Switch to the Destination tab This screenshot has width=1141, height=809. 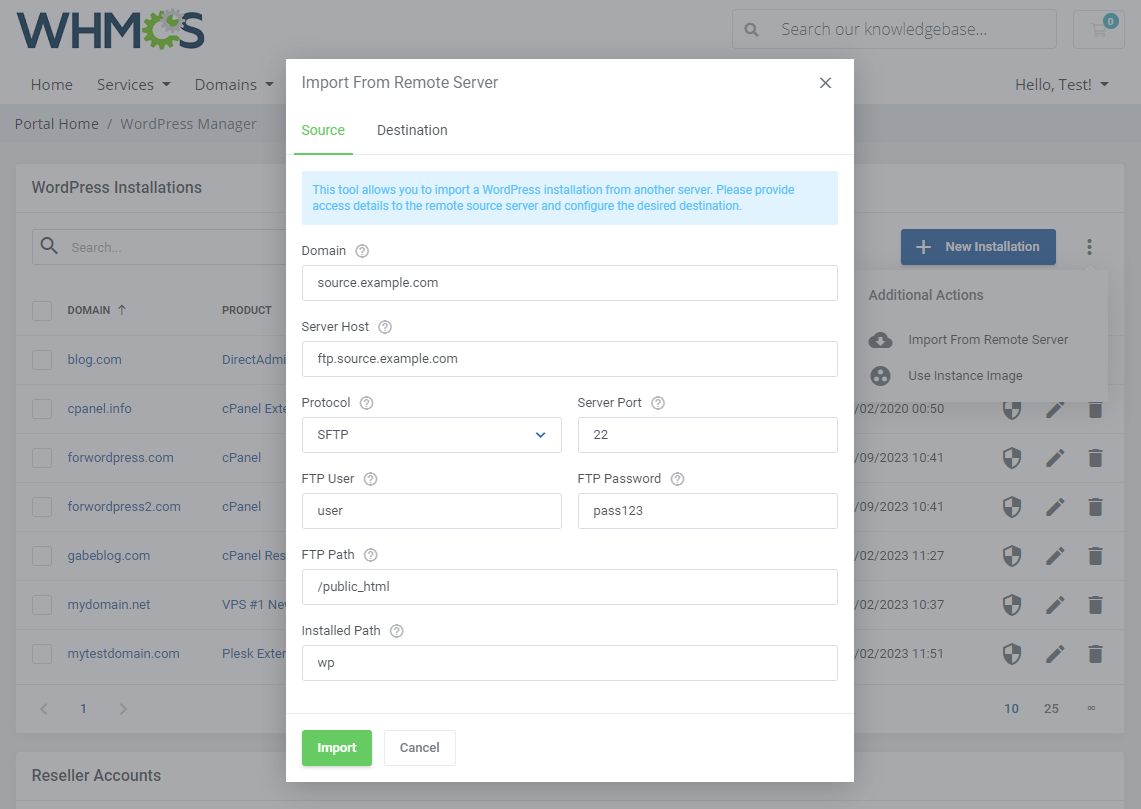(x=412, y=130)
